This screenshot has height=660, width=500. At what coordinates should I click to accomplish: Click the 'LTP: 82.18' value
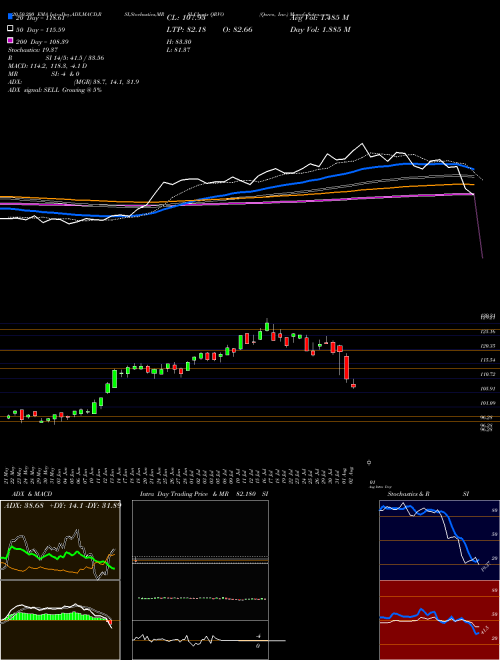pyautogui.click(x=186, y=30)
